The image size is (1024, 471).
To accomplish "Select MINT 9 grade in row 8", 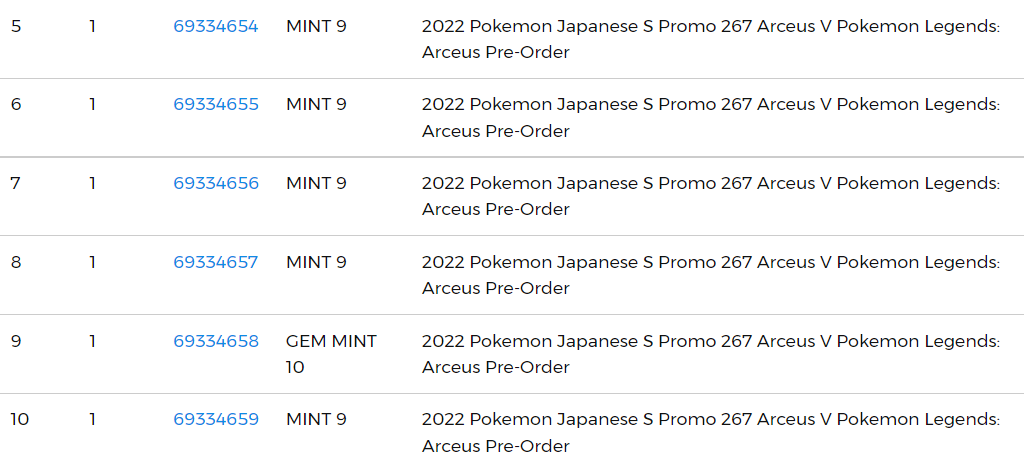I will 316,262.
